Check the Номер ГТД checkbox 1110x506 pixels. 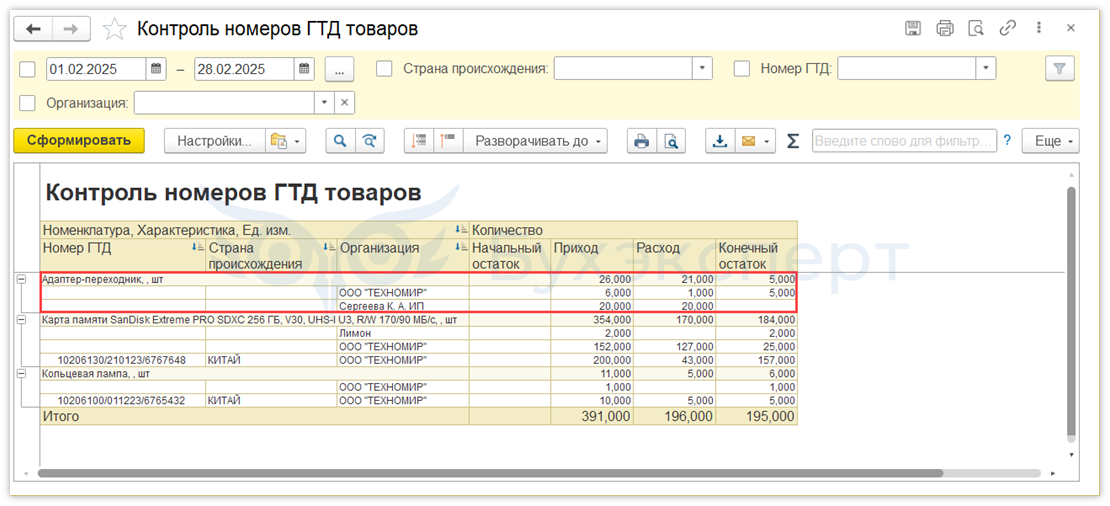click(742, 69)
